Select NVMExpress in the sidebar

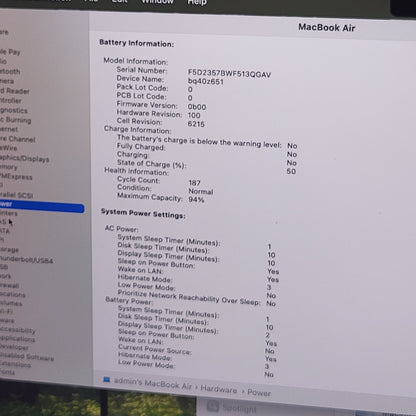click(16, 176)
